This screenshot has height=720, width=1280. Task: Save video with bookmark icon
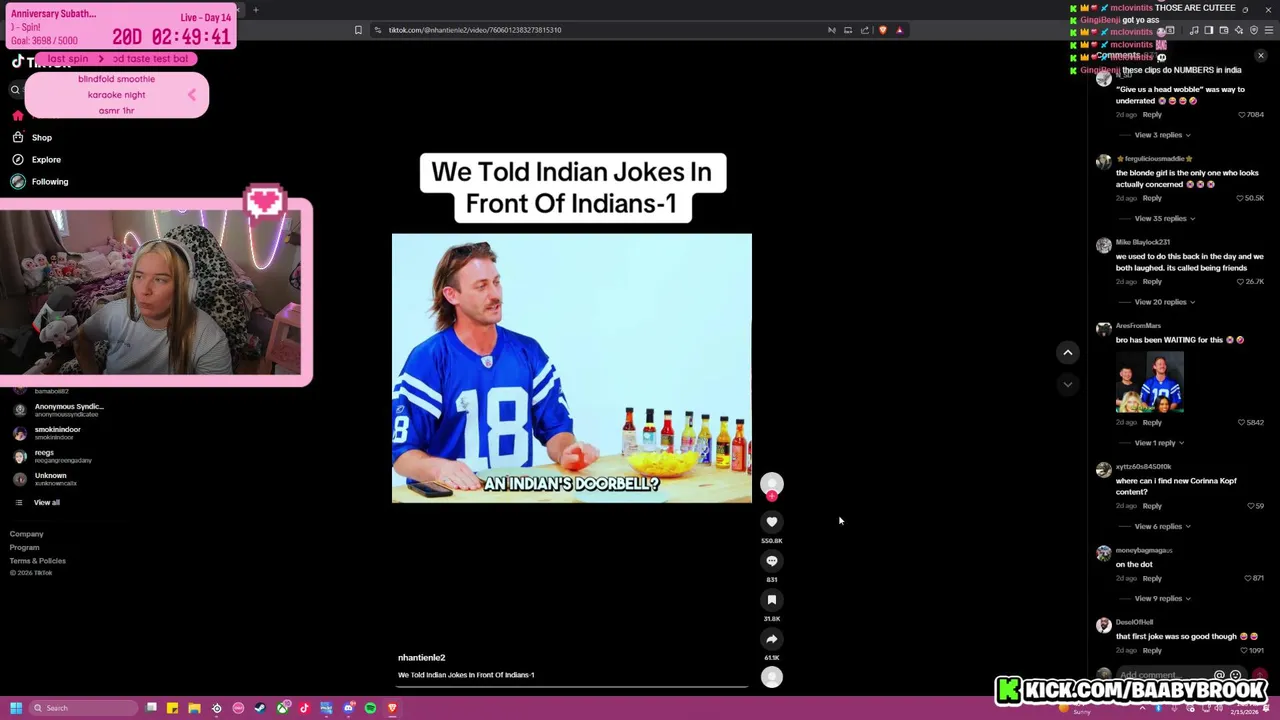point(771,599)
